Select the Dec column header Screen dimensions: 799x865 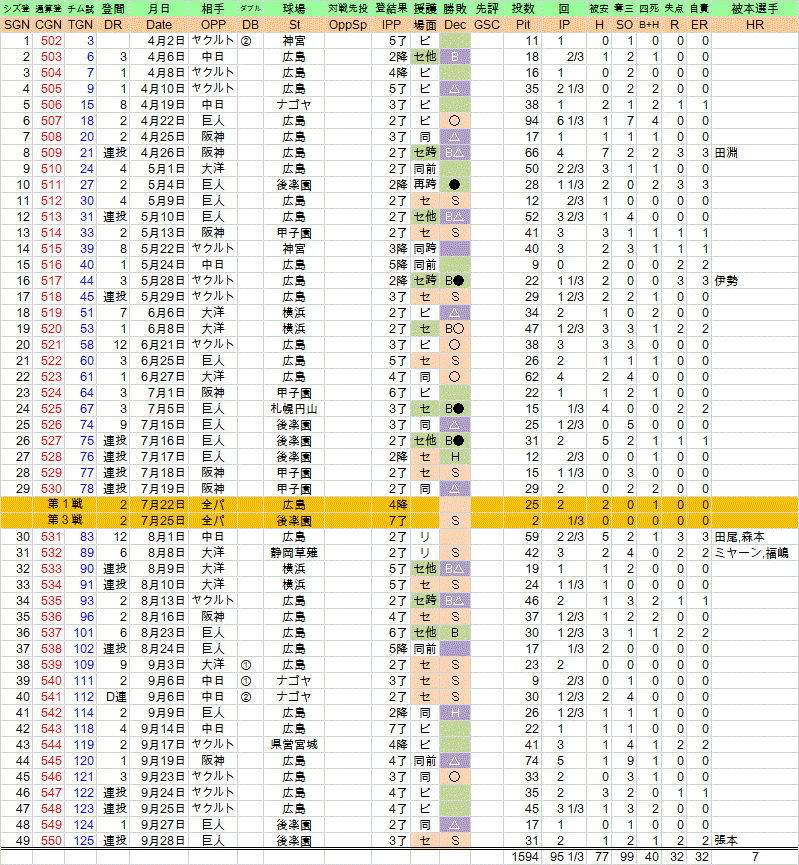coord(455,25)
